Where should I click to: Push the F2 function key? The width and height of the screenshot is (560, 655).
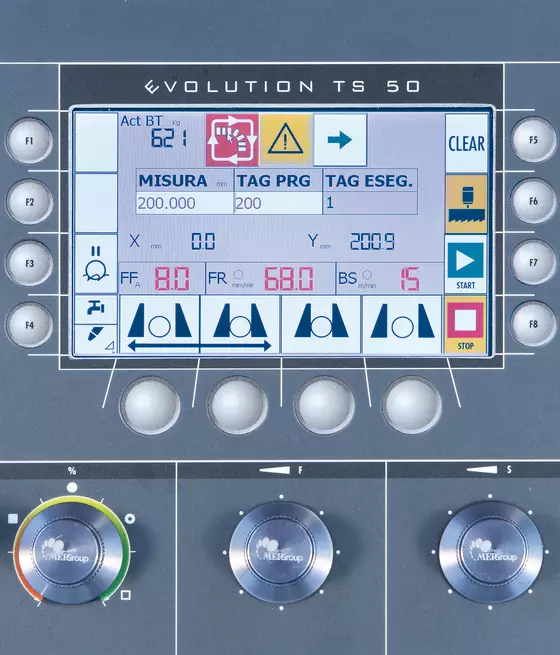29,202
